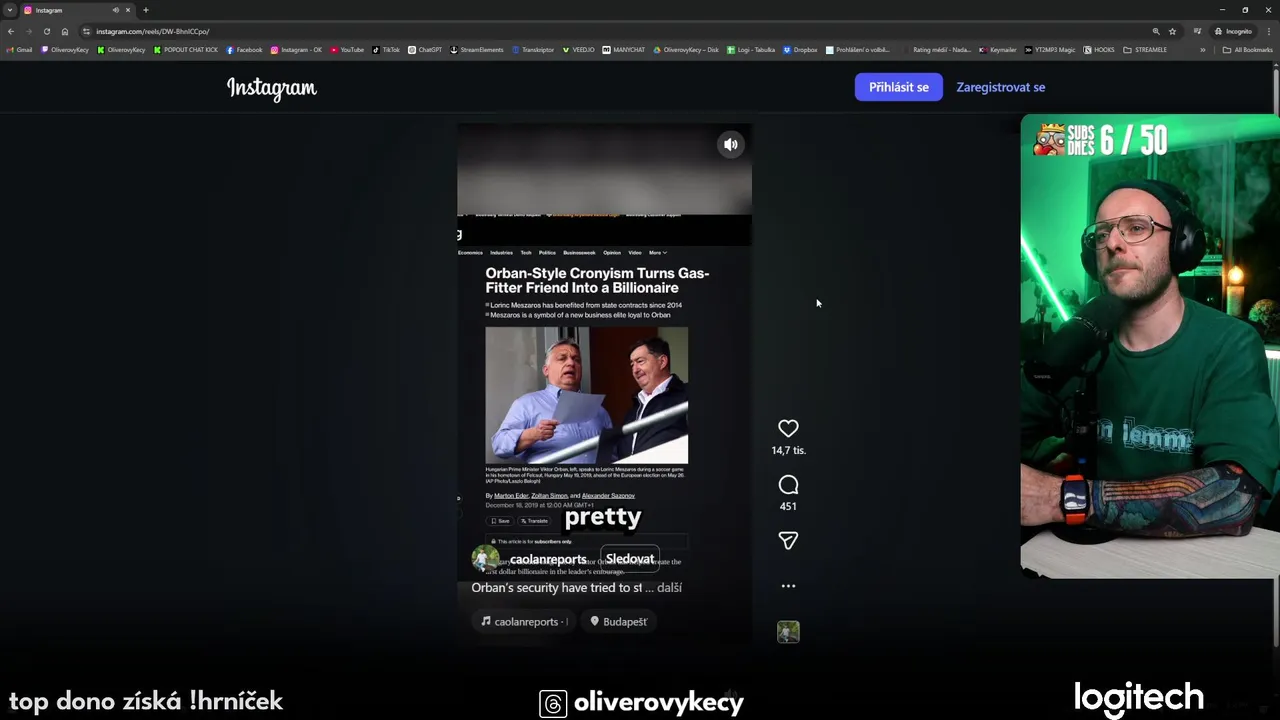Open the Keymailer bookmark

(998, 50)
